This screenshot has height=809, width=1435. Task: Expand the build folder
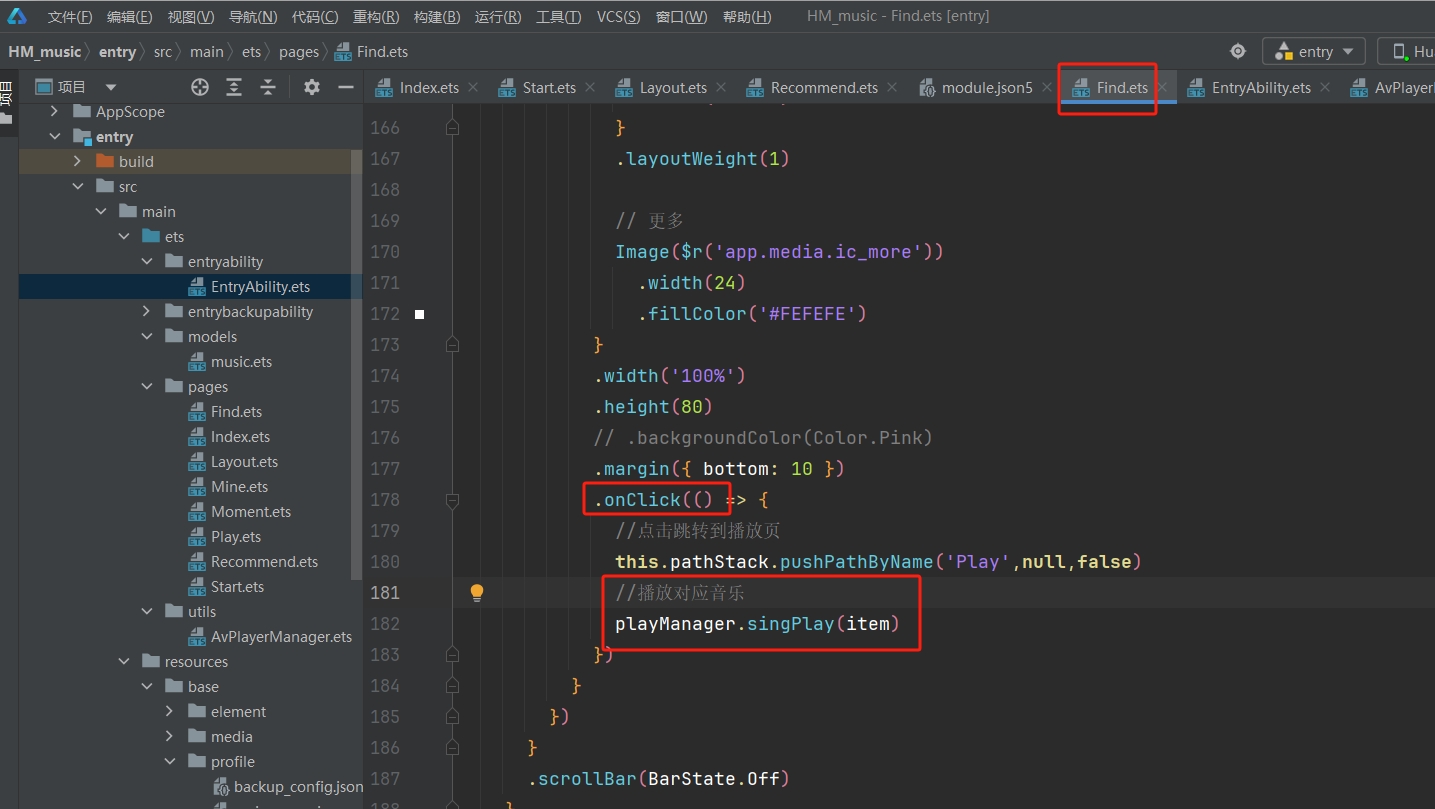[78, 161]
